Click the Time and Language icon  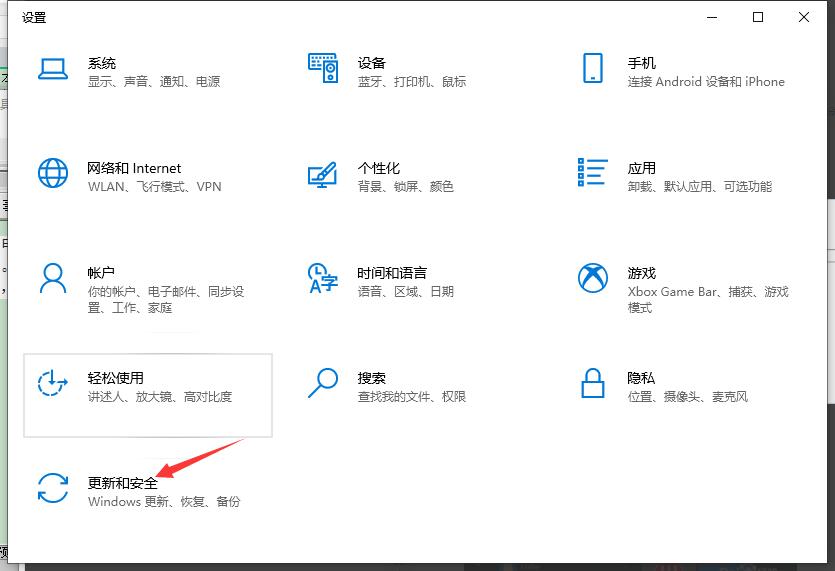[322, 278]
